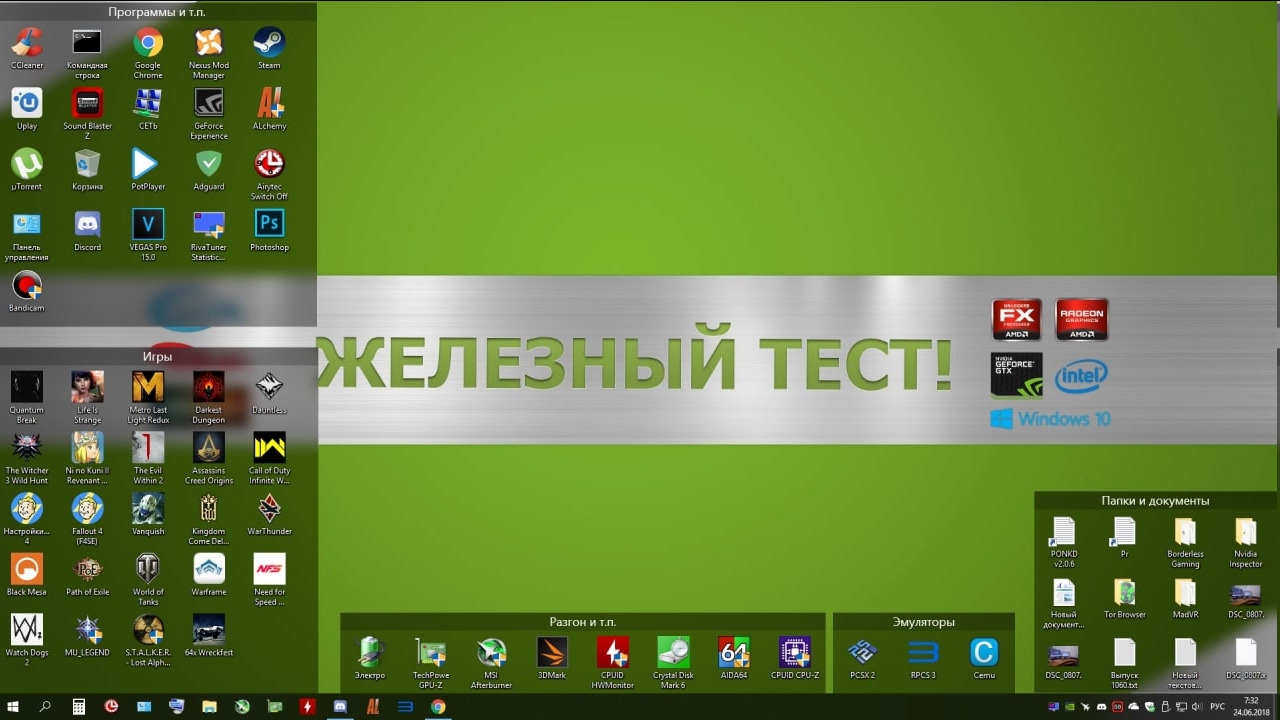Open the World of Tanks shortcut
1280x720 pixels.
click(x=148, y=570)
